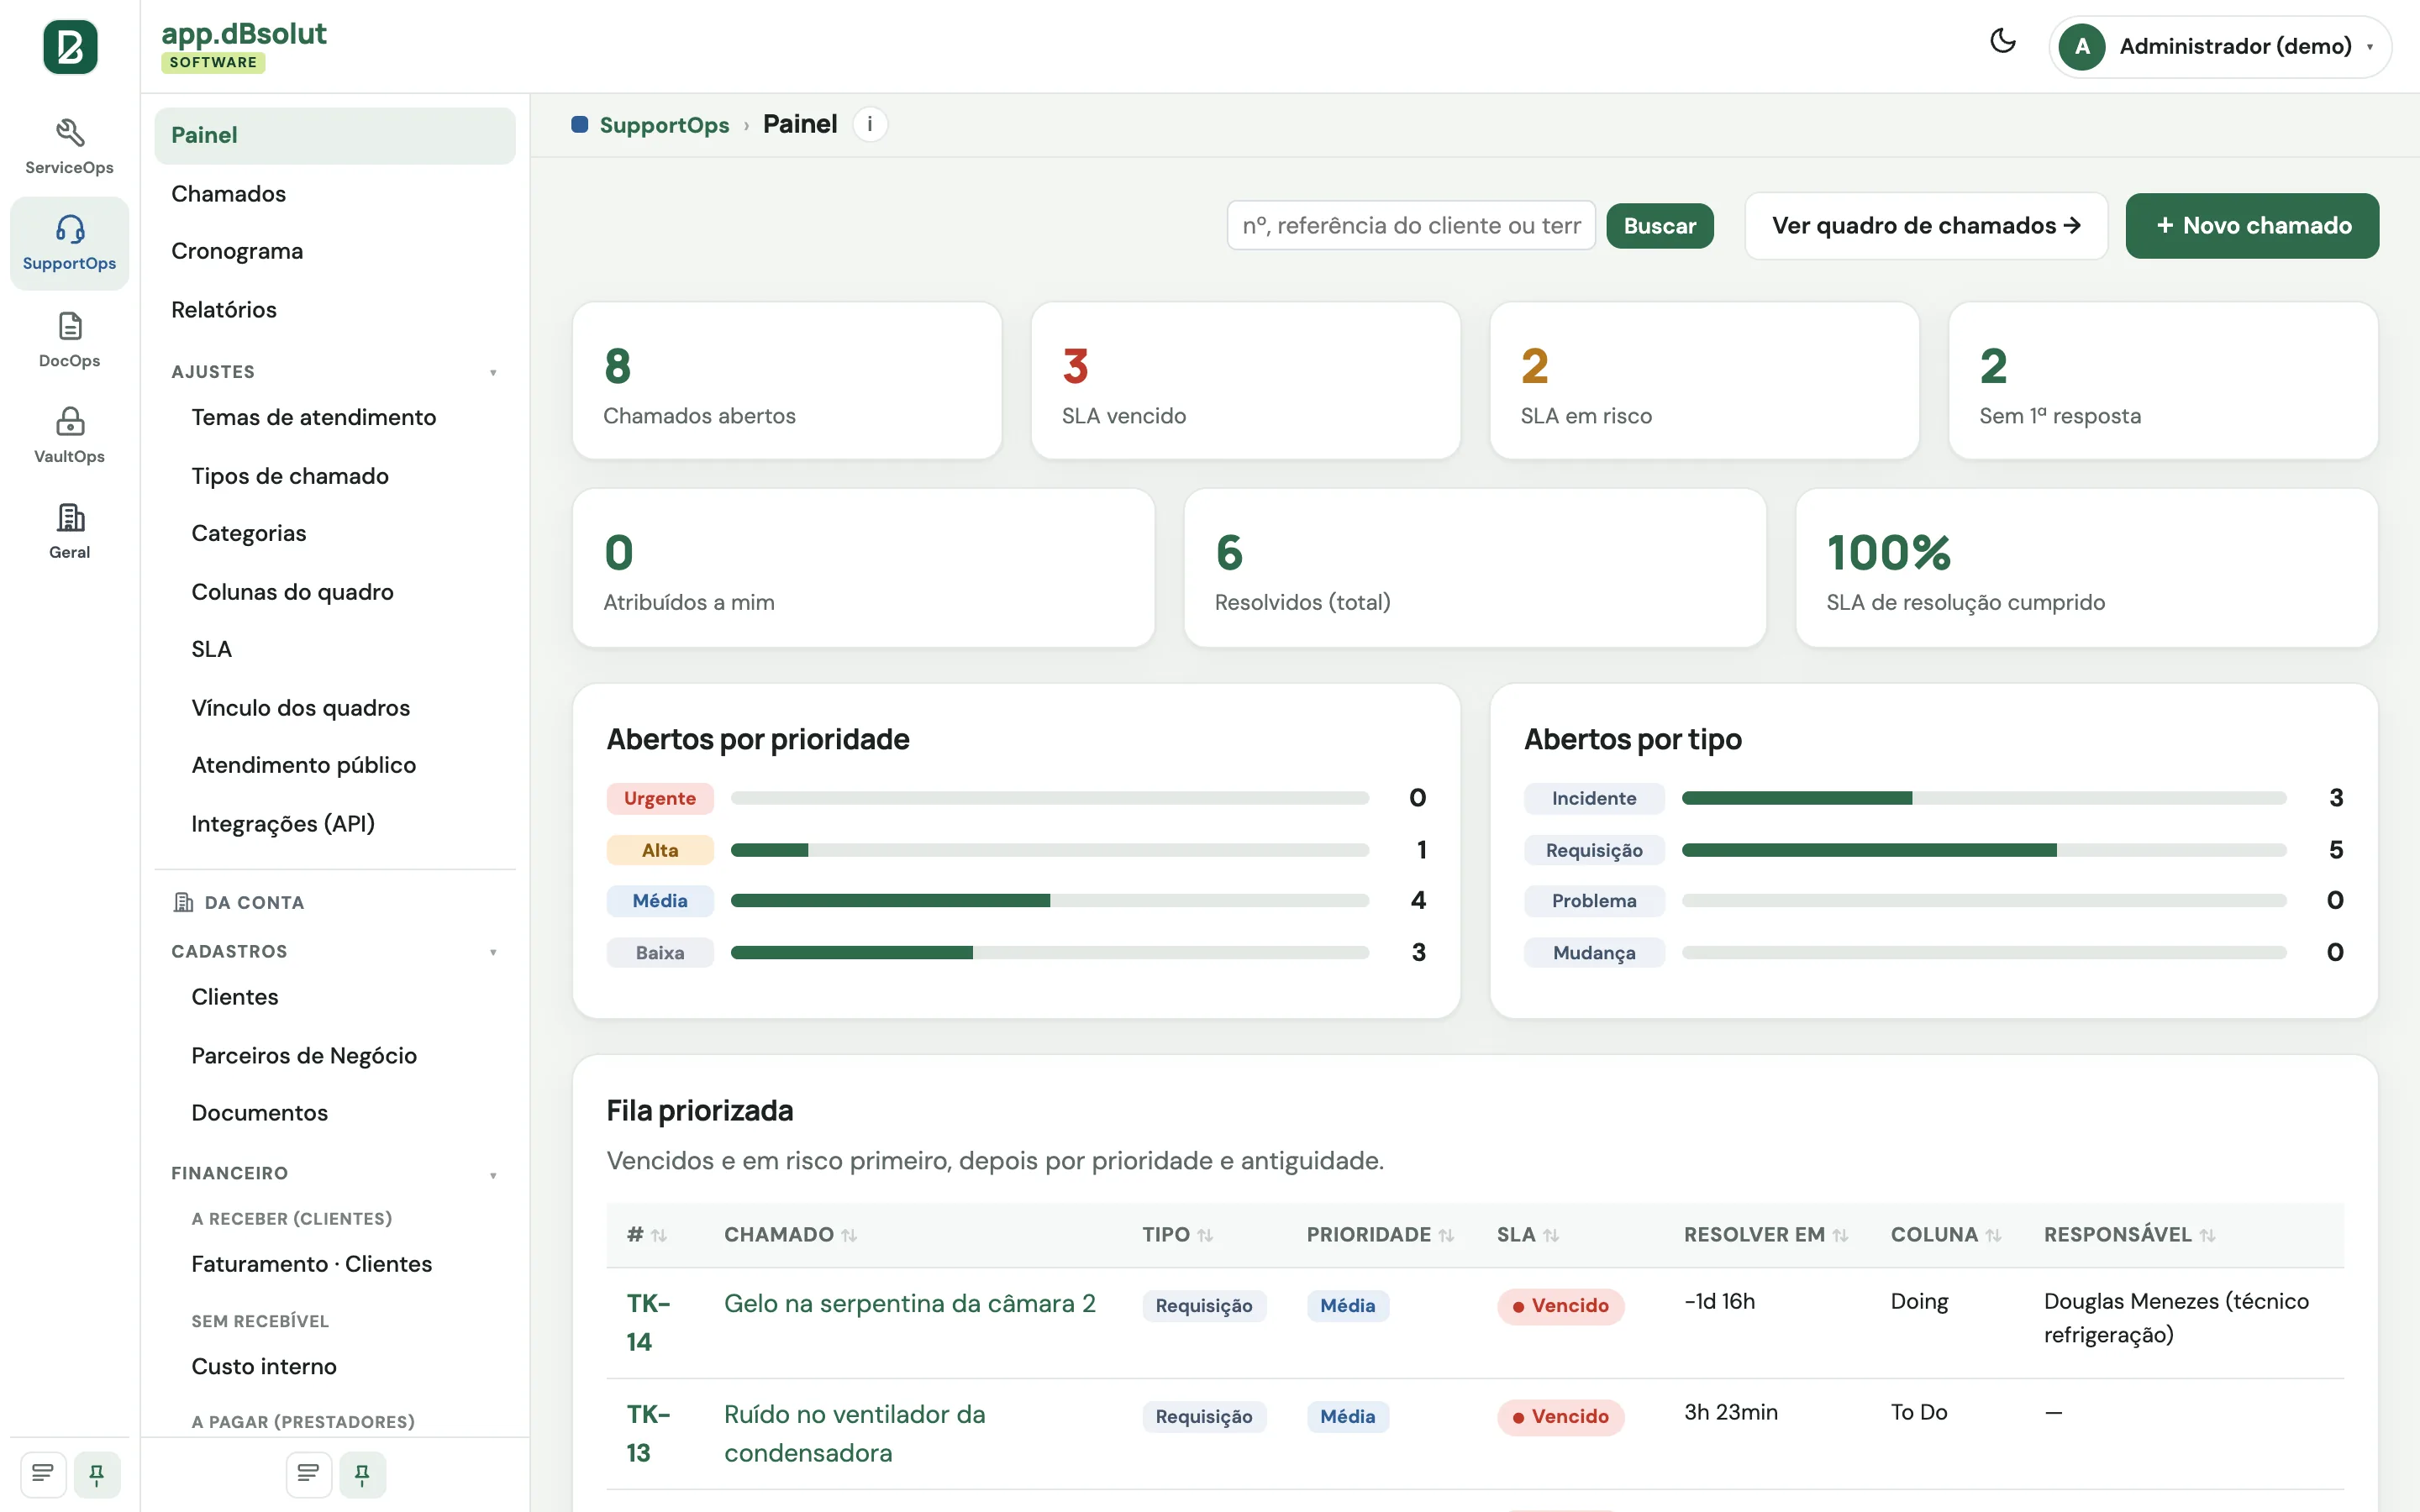Screen dimensions: 2420x1512
Task: Open ticket Gelo na serpentina da câmara 2
Action: click(909, 1303)
